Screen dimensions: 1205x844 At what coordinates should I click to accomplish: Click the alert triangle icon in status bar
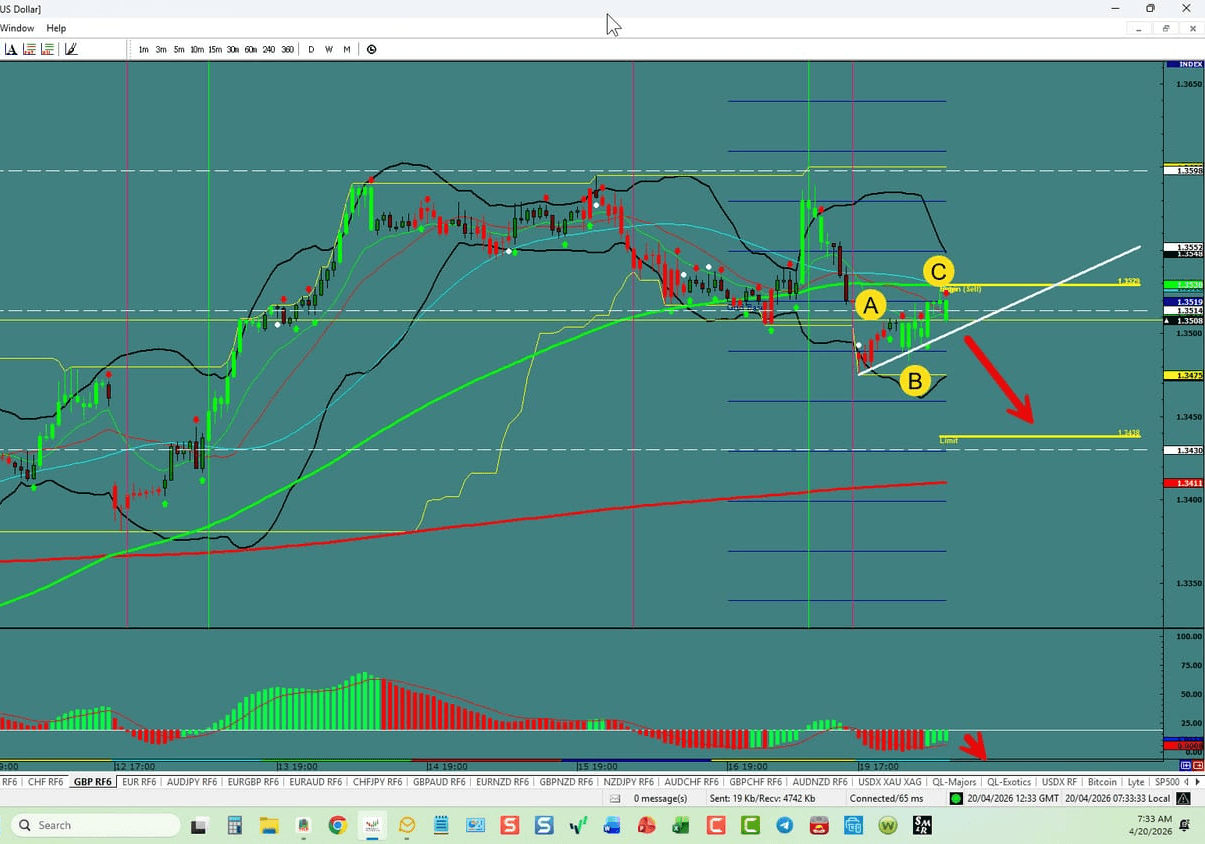pyautogui.click(x=1184, y=798)
